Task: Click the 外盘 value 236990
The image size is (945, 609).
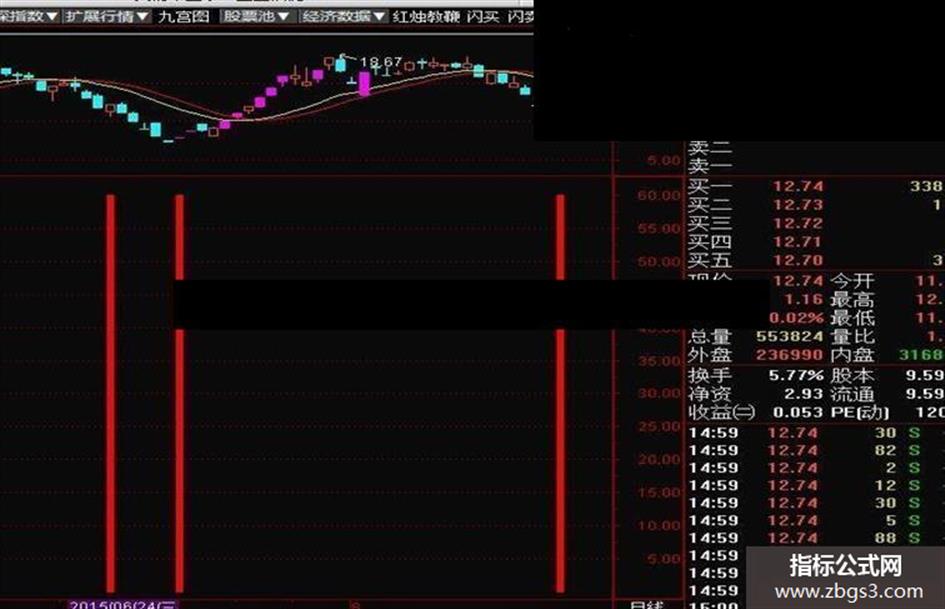Action: point(790,355)
